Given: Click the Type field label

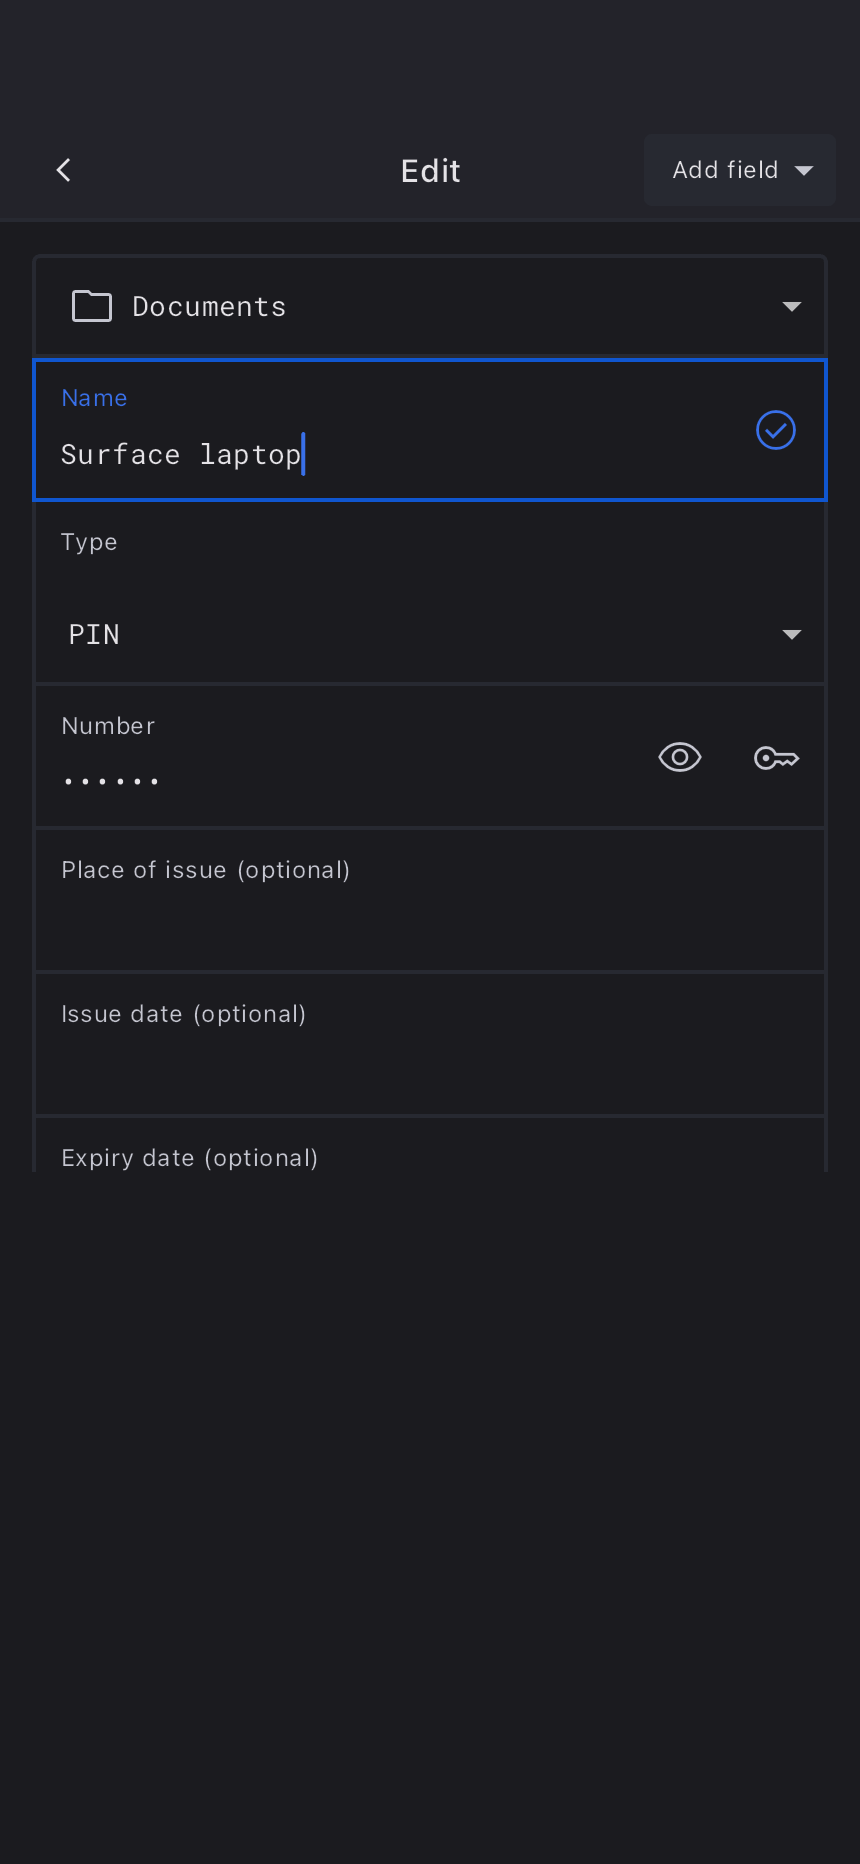Looking at the screenshot, I should (89, 542).
